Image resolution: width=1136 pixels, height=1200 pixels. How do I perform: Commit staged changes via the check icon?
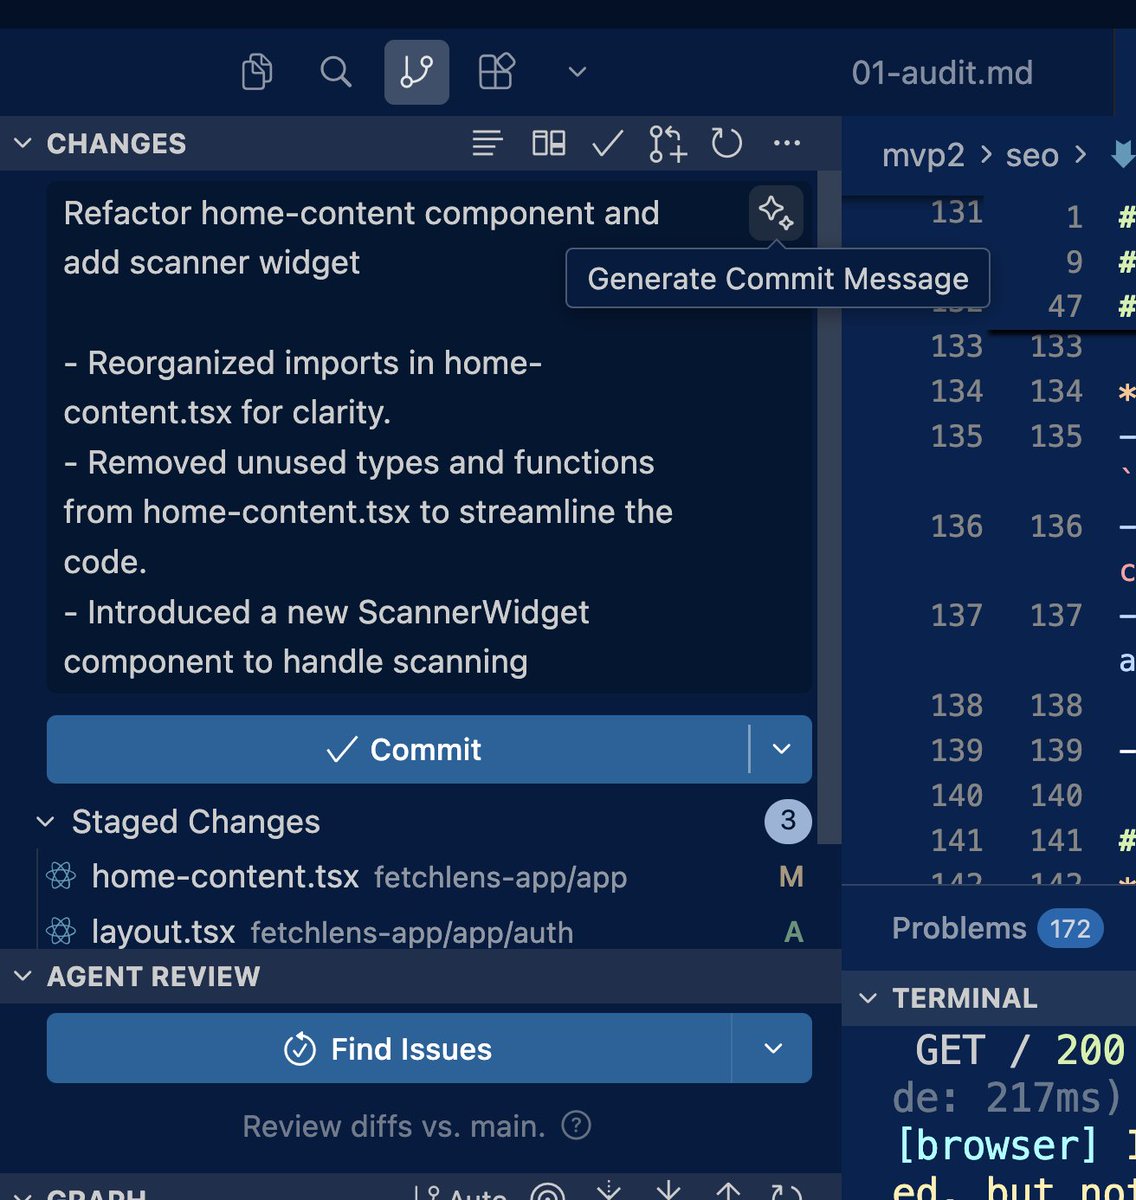click(x=606, y=144)
